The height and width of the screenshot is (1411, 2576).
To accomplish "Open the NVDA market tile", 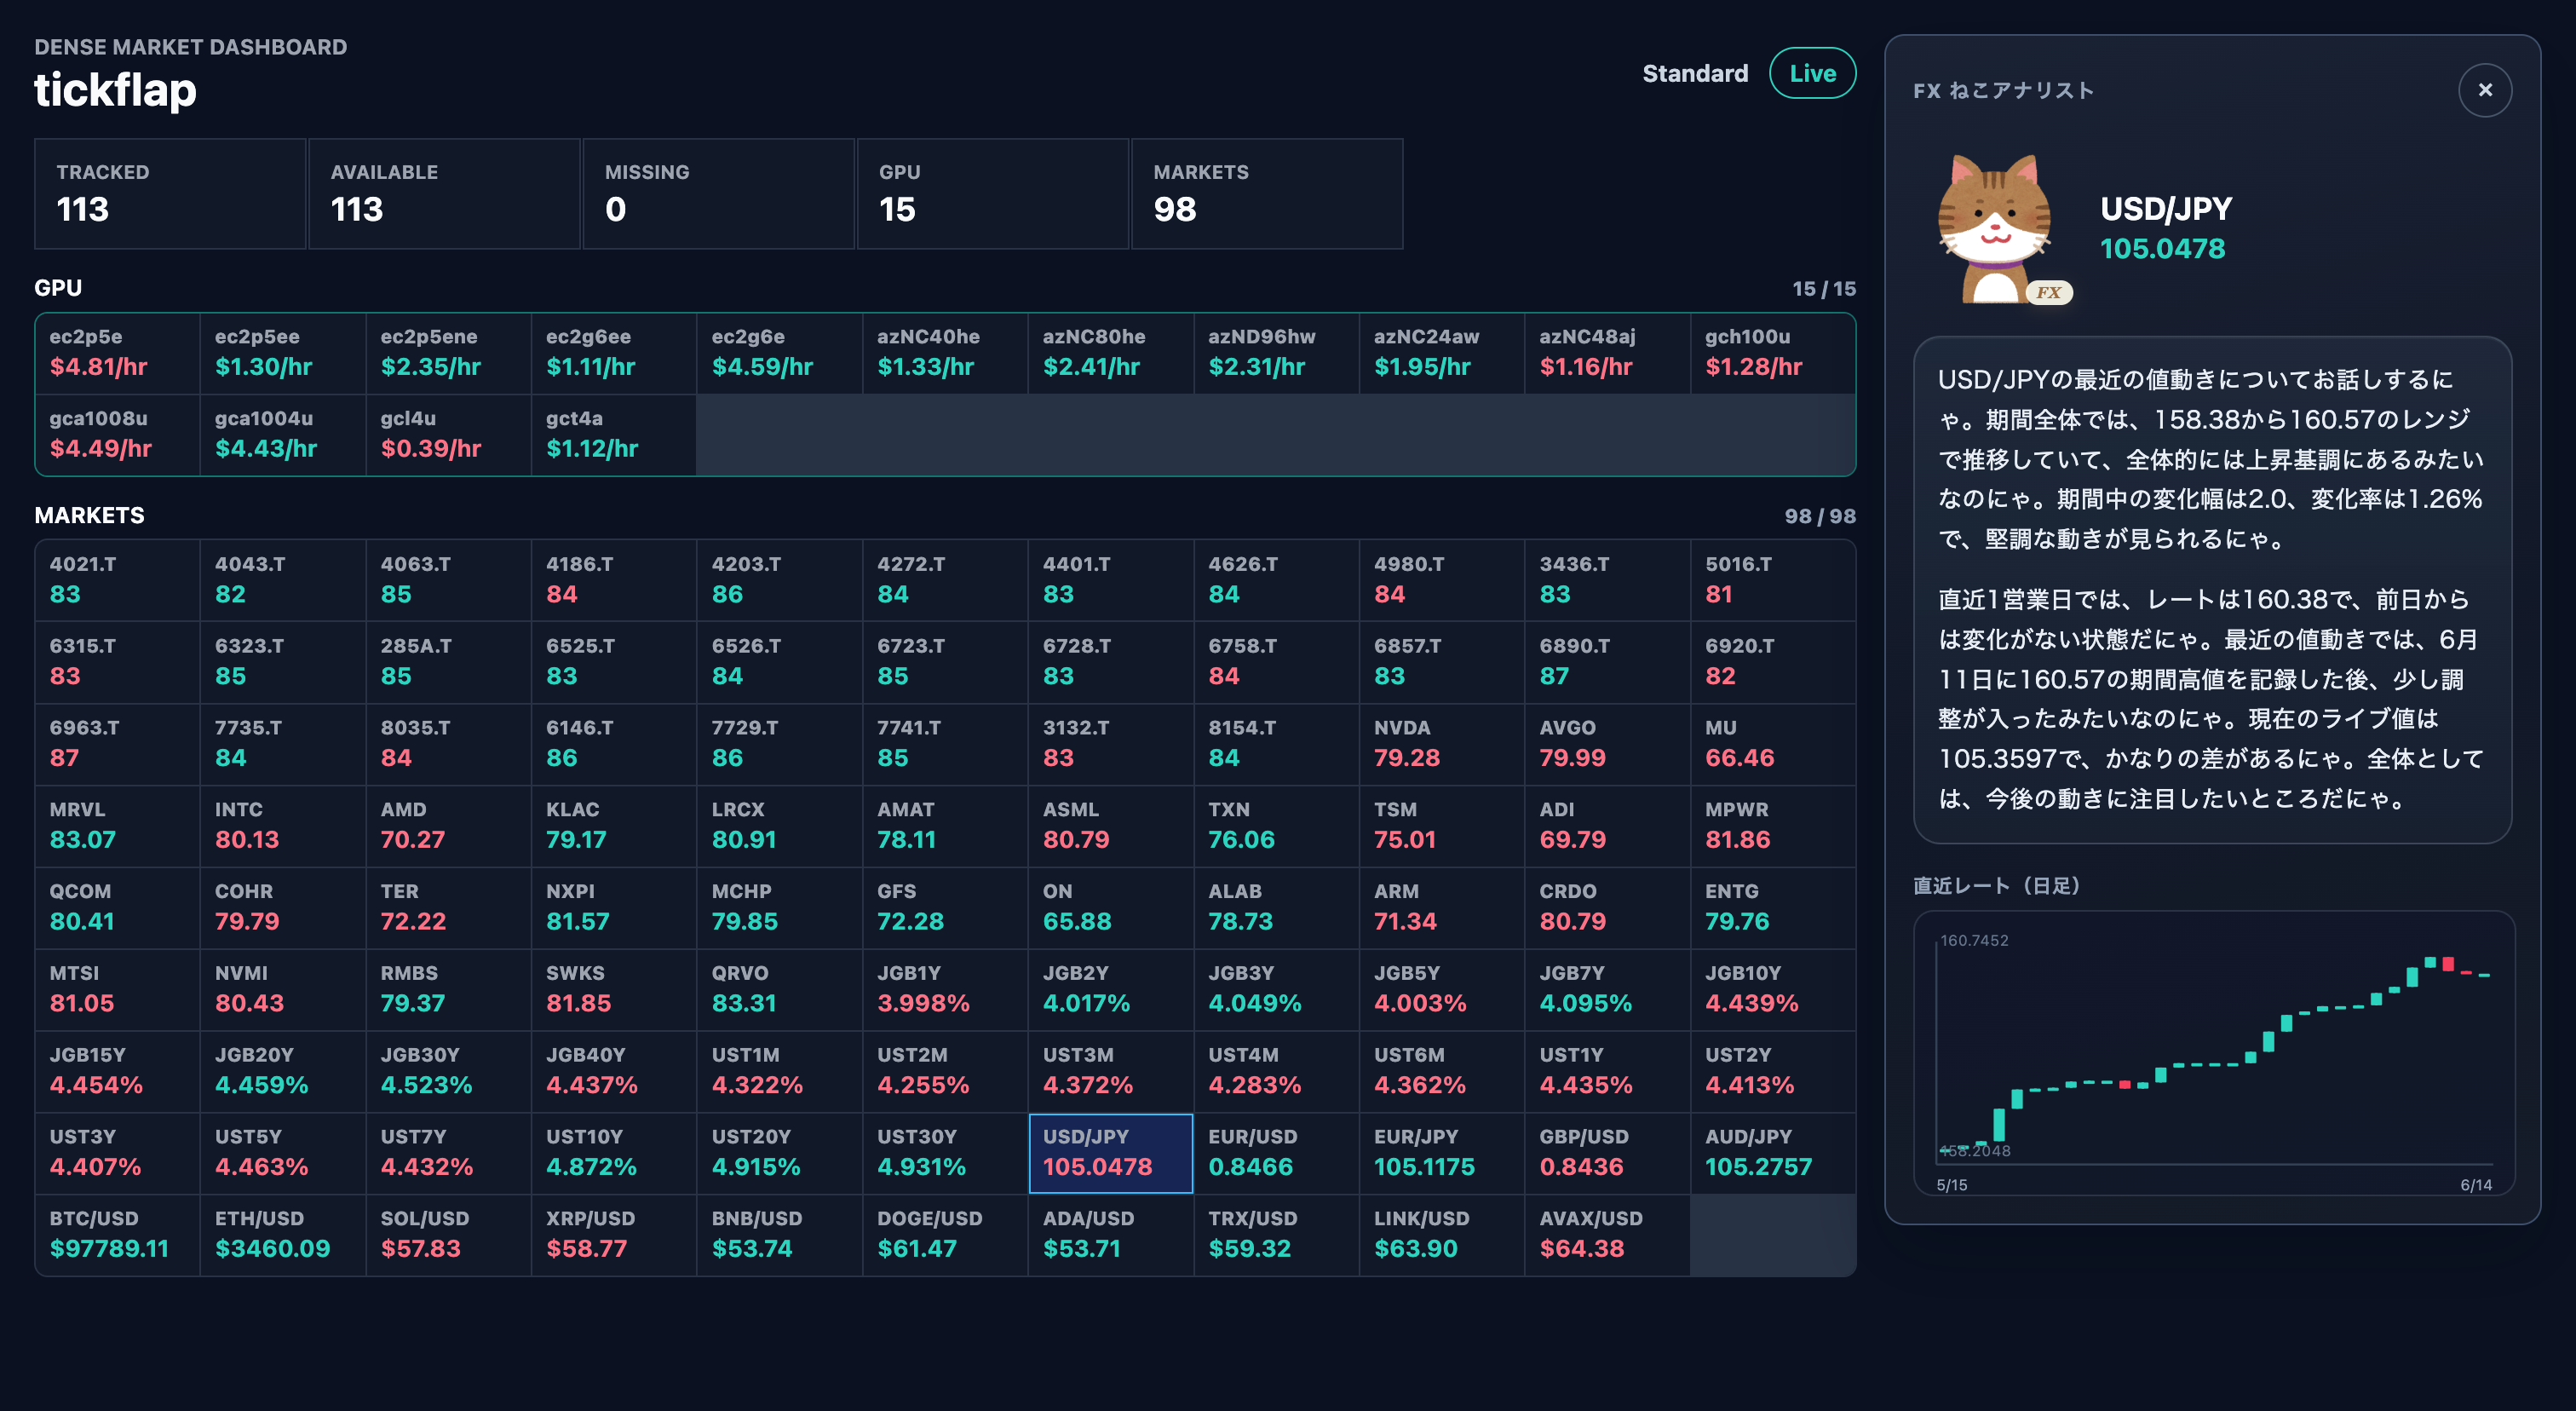I will (x=1441, y=743).
